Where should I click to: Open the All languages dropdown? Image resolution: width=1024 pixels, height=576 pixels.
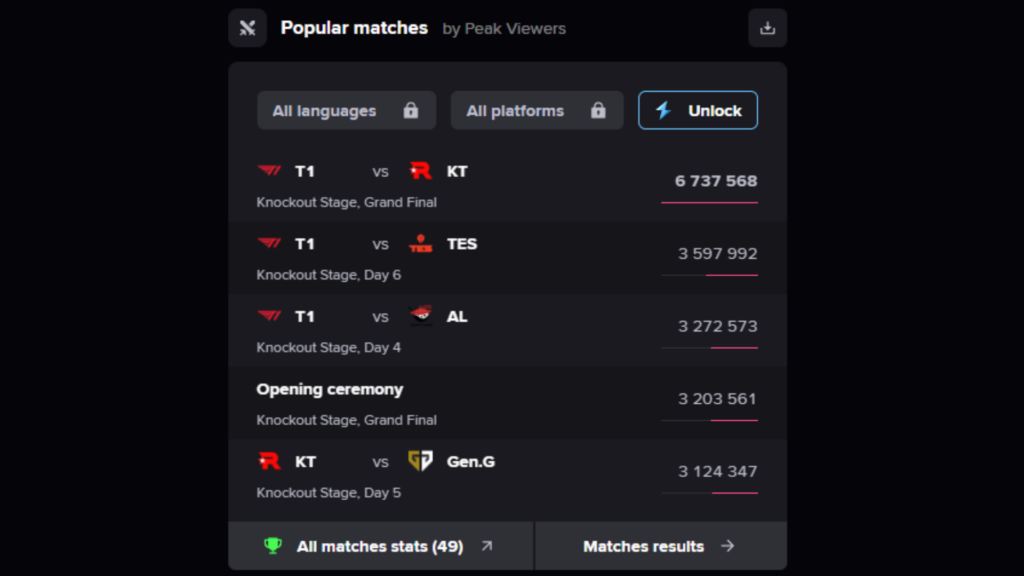tap(346, 110)
